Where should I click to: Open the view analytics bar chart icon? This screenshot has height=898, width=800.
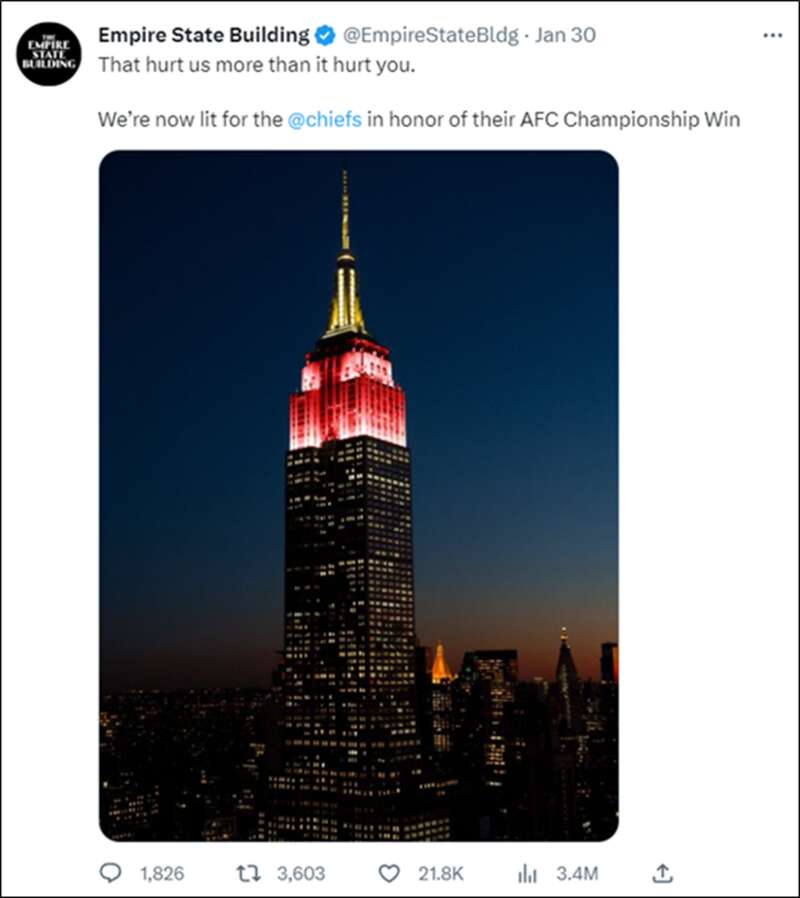529,873
